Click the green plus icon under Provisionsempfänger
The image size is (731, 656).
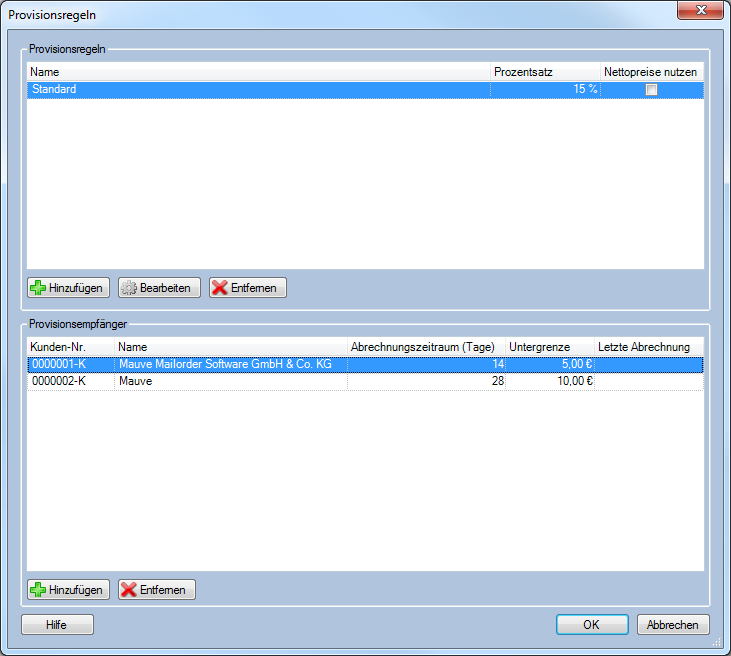(x=38, y=590)
